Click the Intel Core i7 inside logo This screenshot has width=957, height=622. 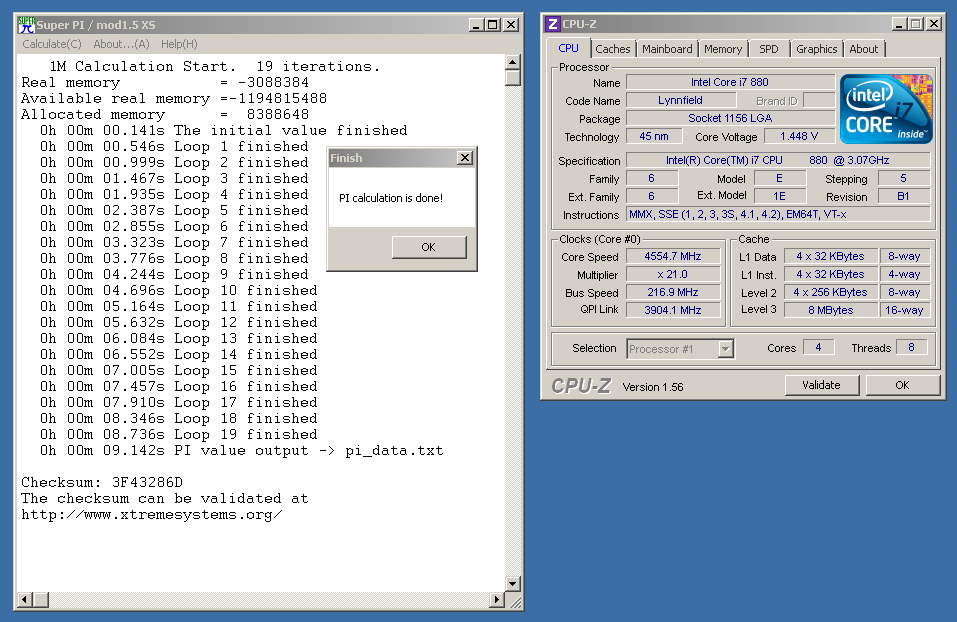pos(886,109)
